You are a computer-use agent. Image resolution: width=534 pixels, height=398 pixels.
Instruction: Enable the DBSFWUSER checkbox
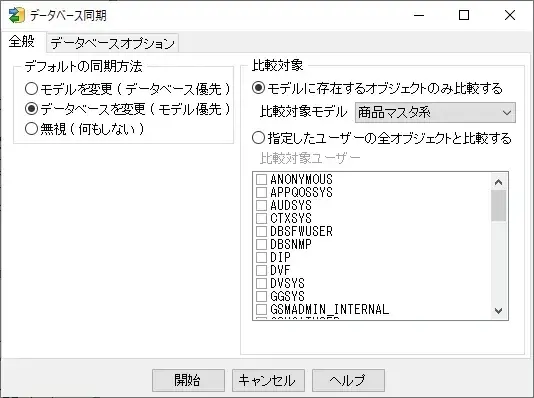(x=261, y=231)
